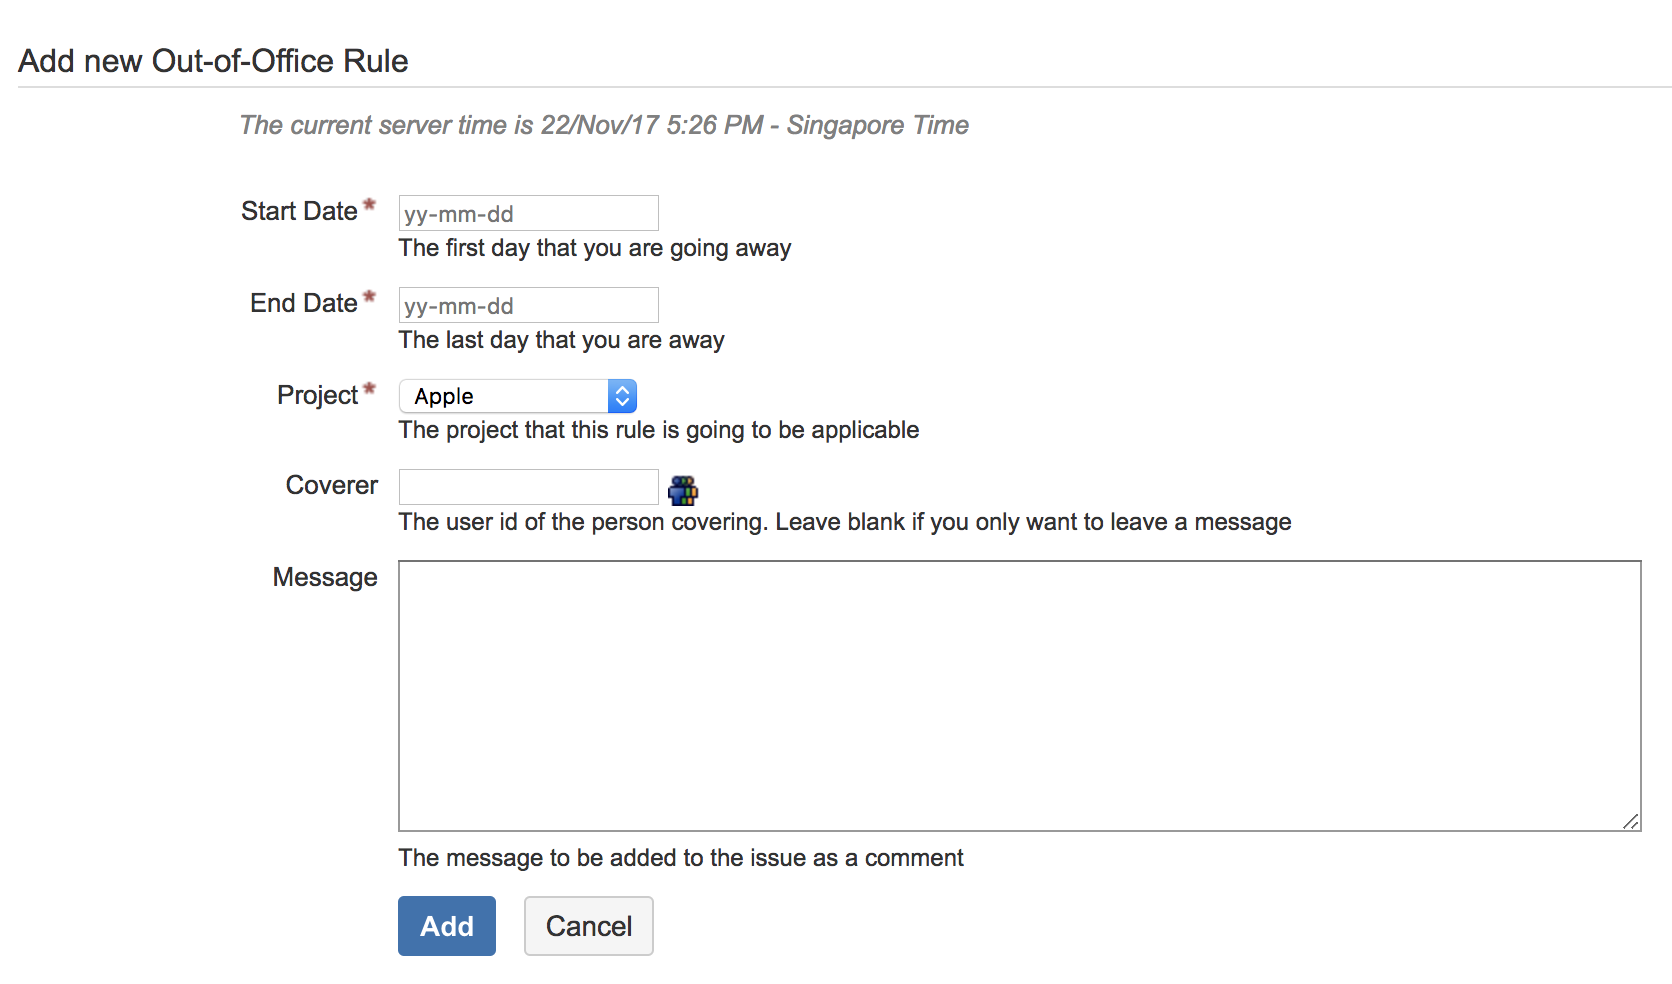Click the Project field label
The width and height of the screenshot is (1672, 984).
pos(317,395)
